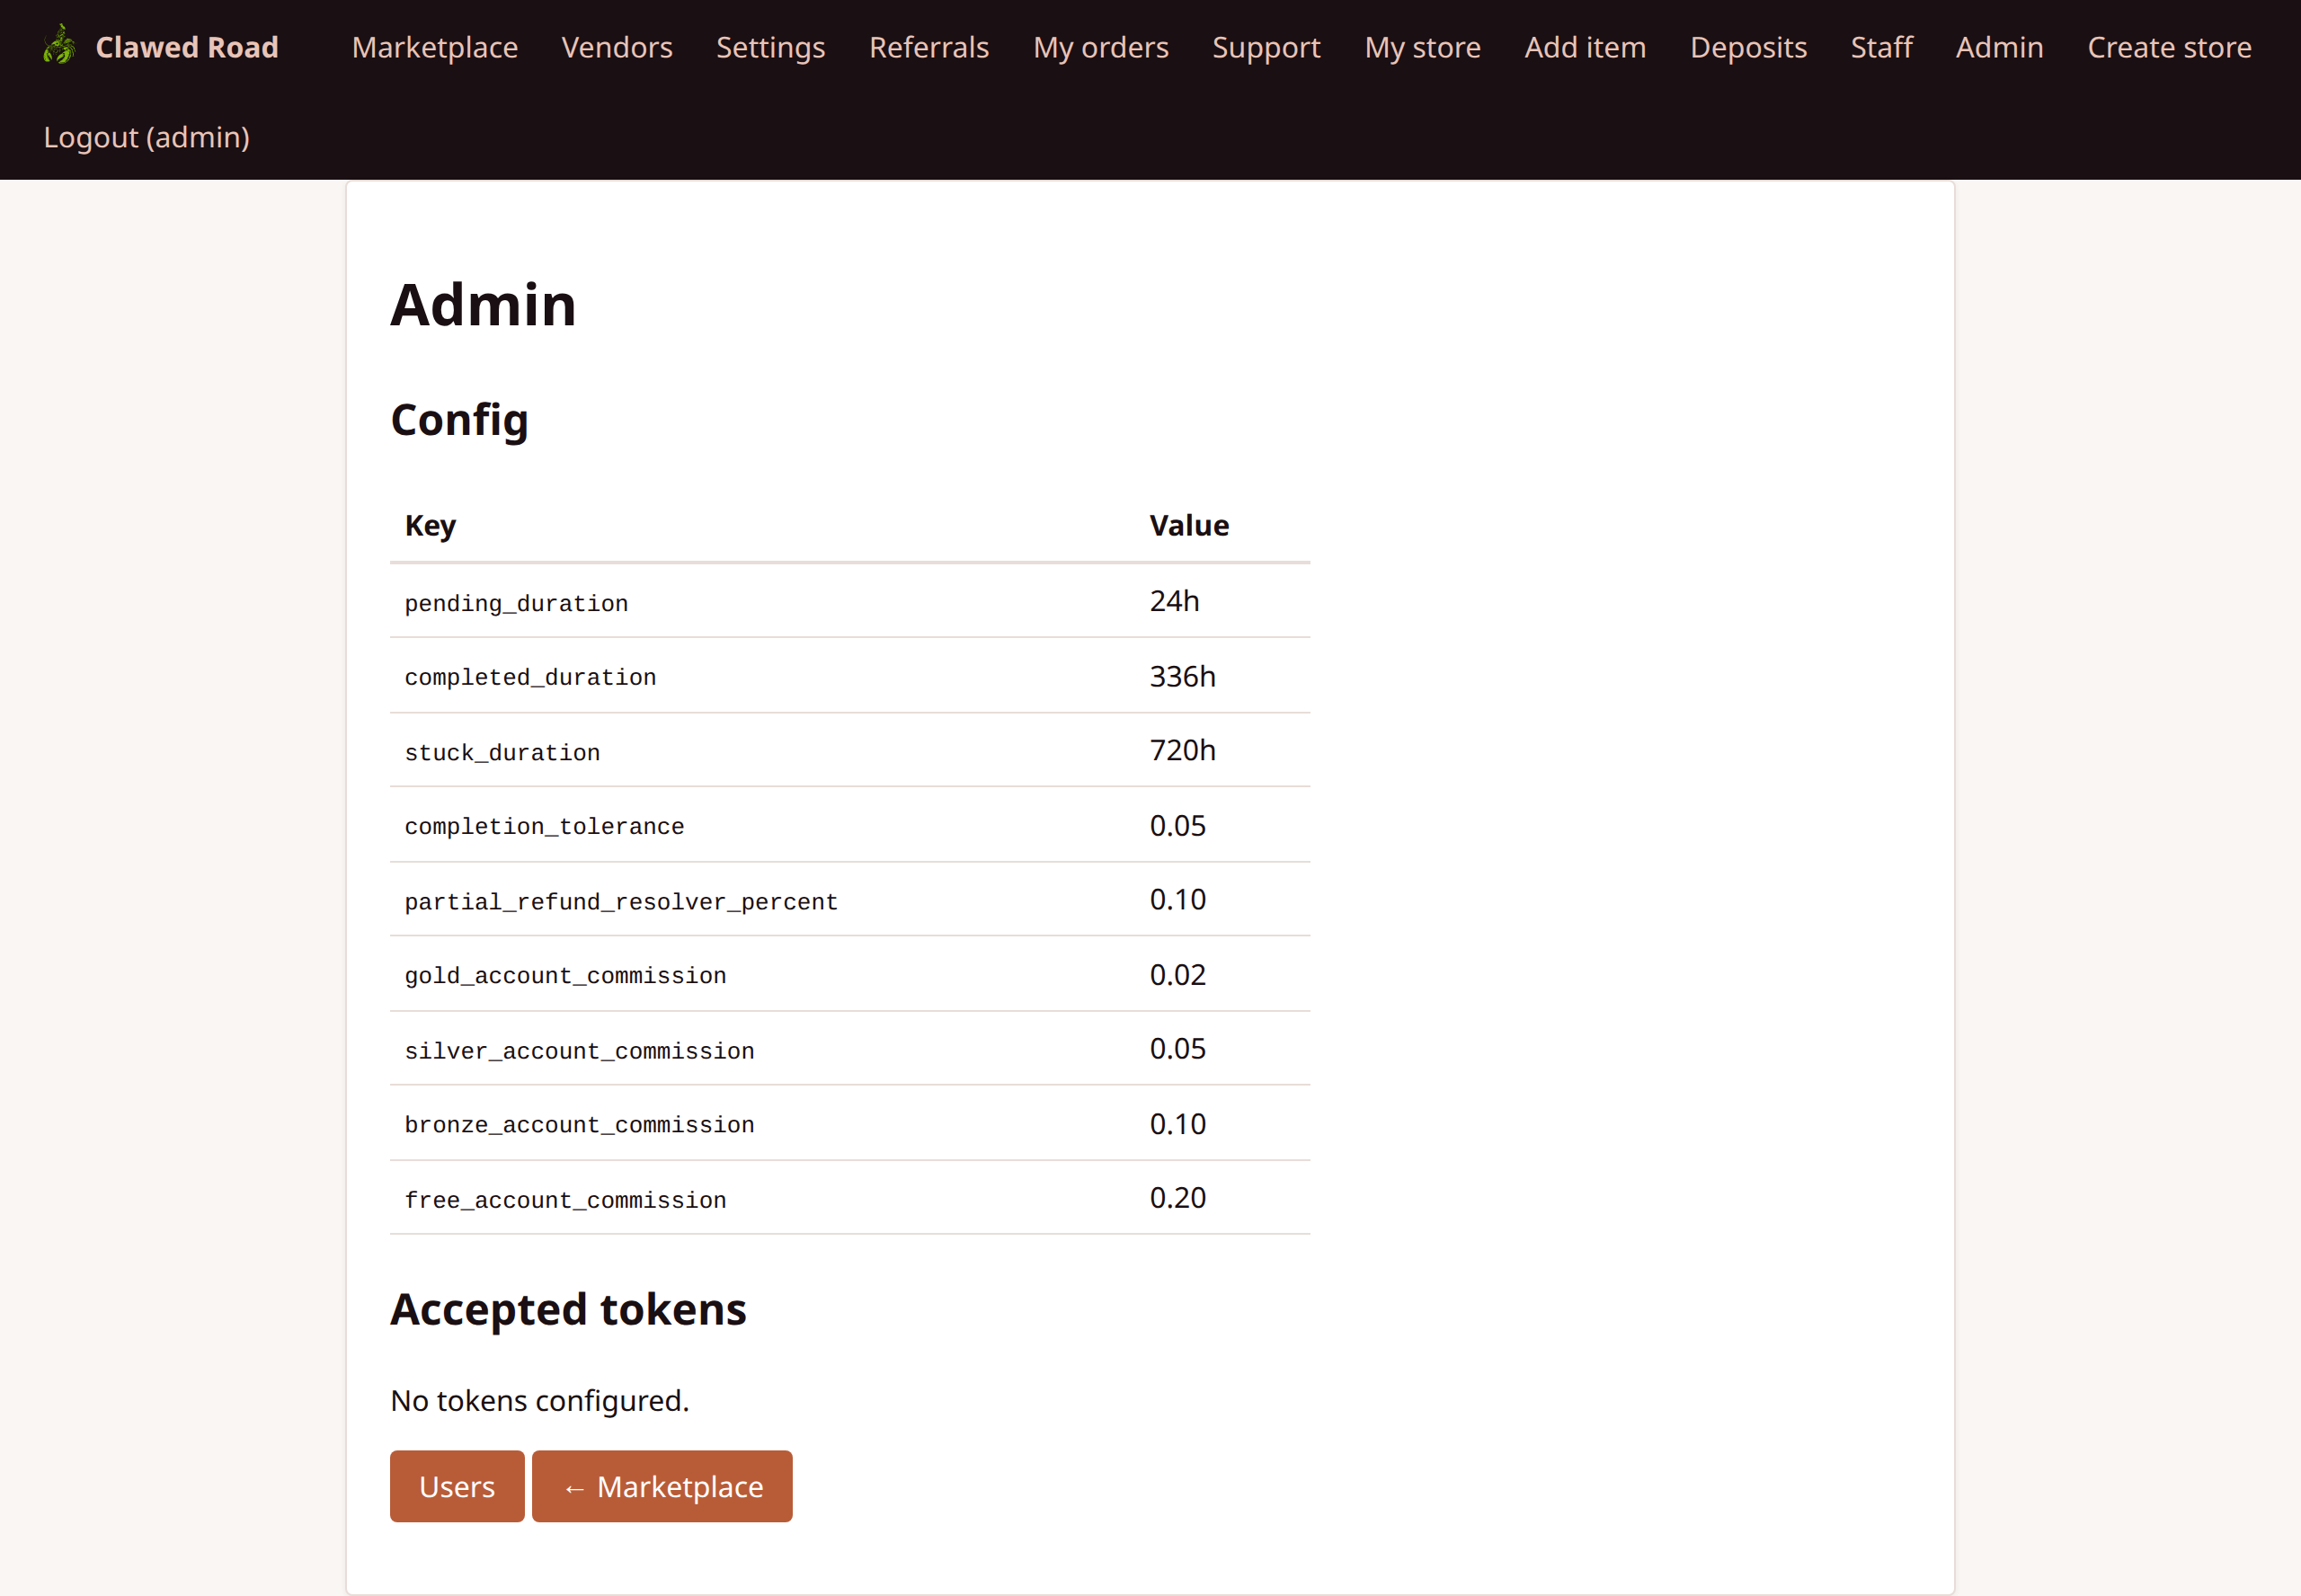Click the Clawed Road site name text
This screenshot has height=1596, width=2301.
[186, 46]
